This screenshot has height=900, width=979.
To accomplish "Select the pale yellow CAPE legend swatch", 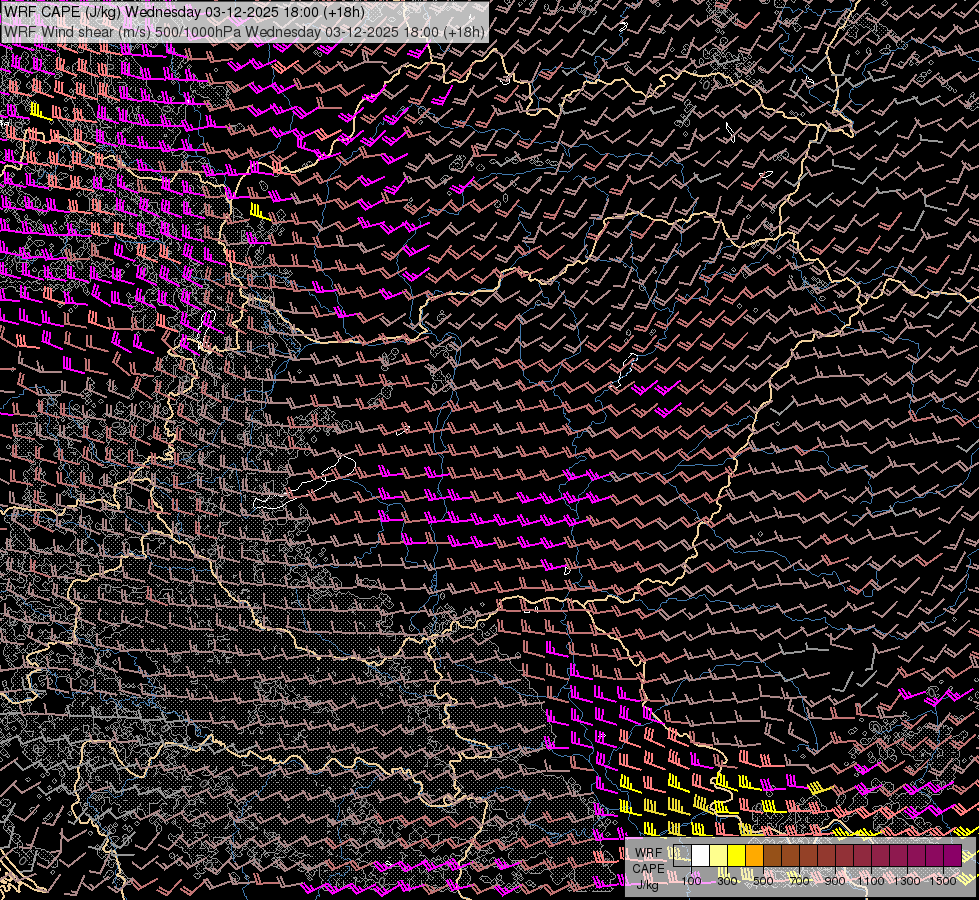I will pyautogui.click(x=719, y=856).
